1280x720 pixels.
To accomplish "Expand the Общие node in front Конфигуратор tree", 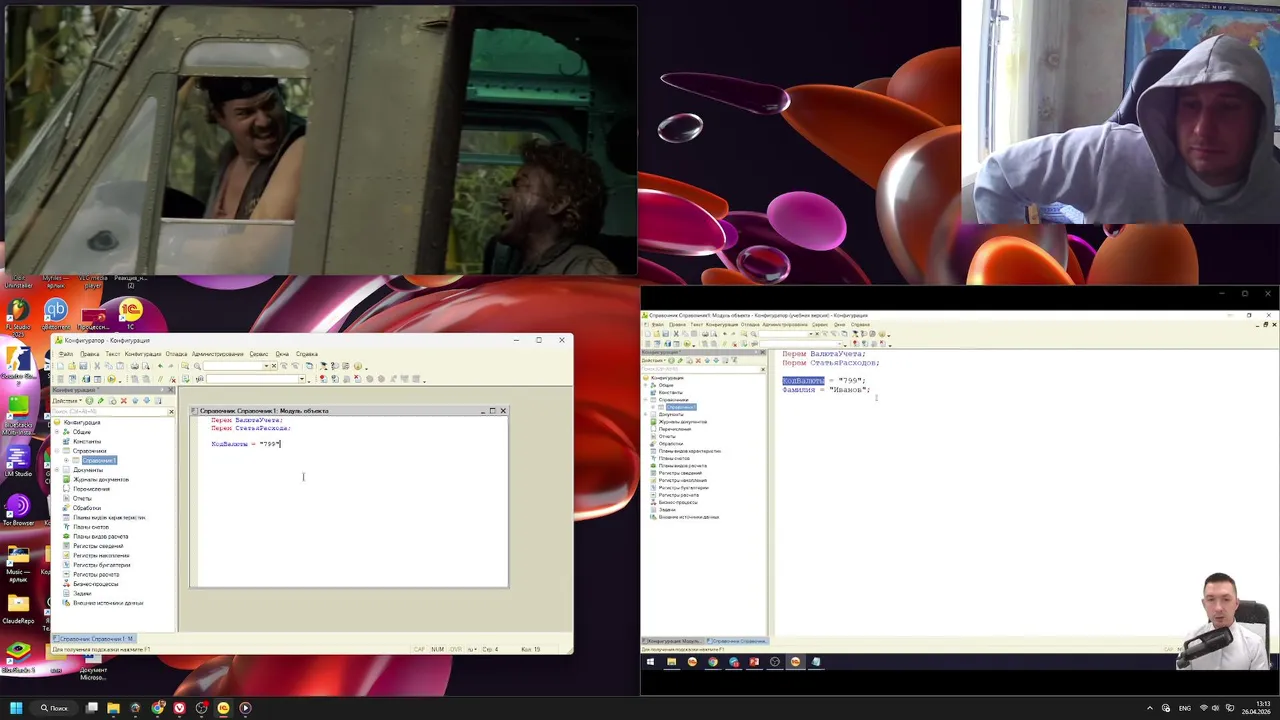I will pos(57,432).
